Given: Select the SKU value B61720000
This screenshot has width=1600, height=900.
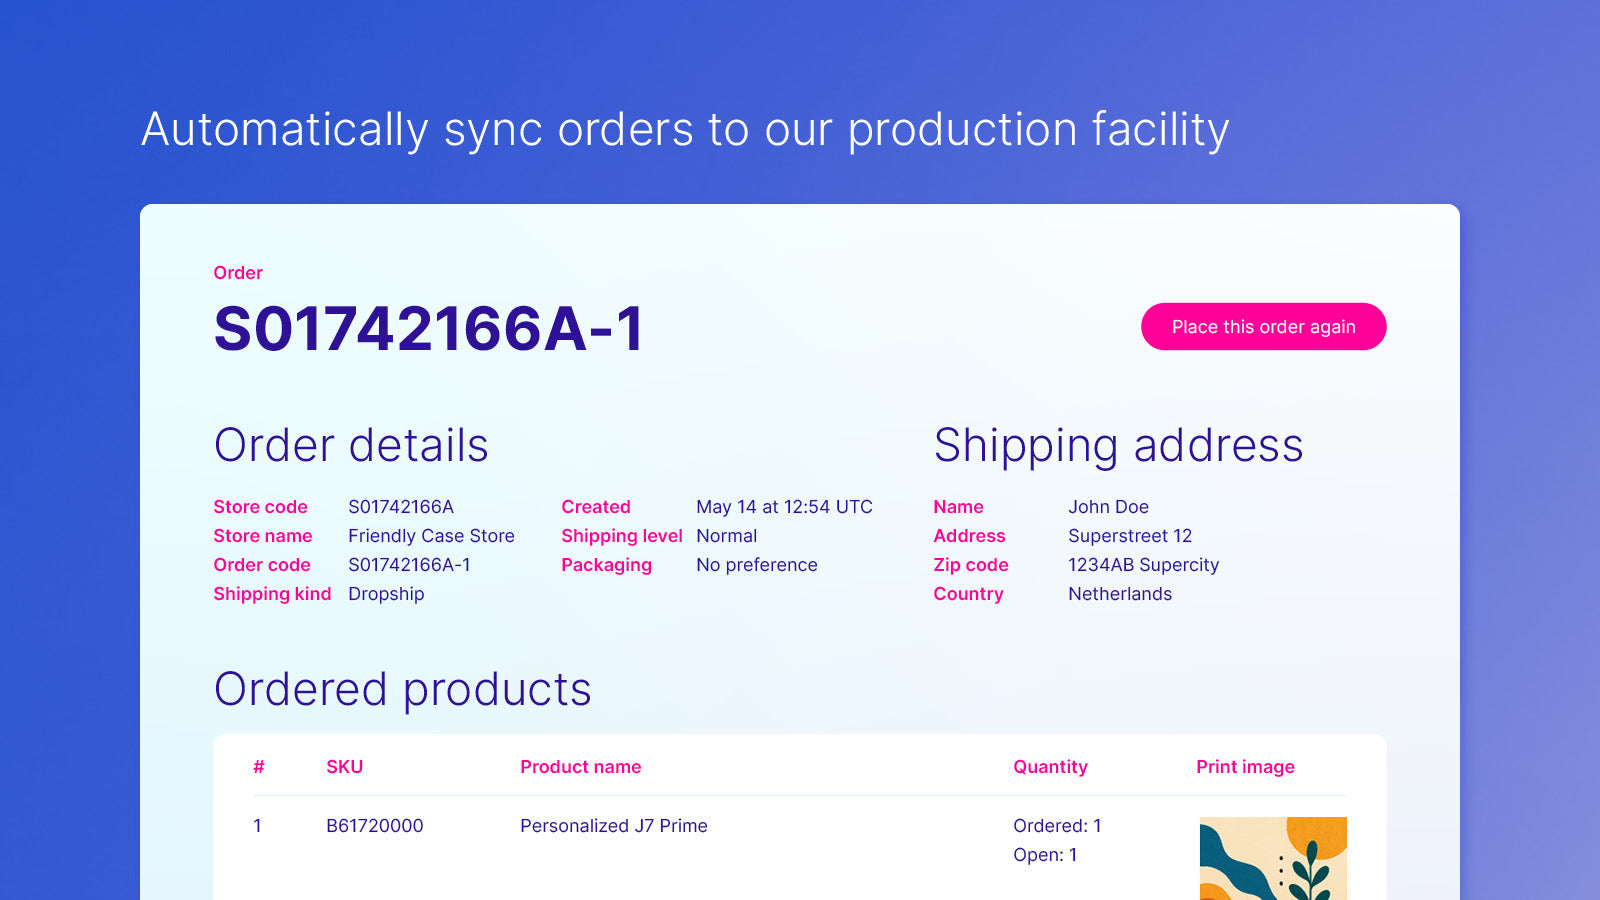Looking at the screenshot, I should coord(375,826).
